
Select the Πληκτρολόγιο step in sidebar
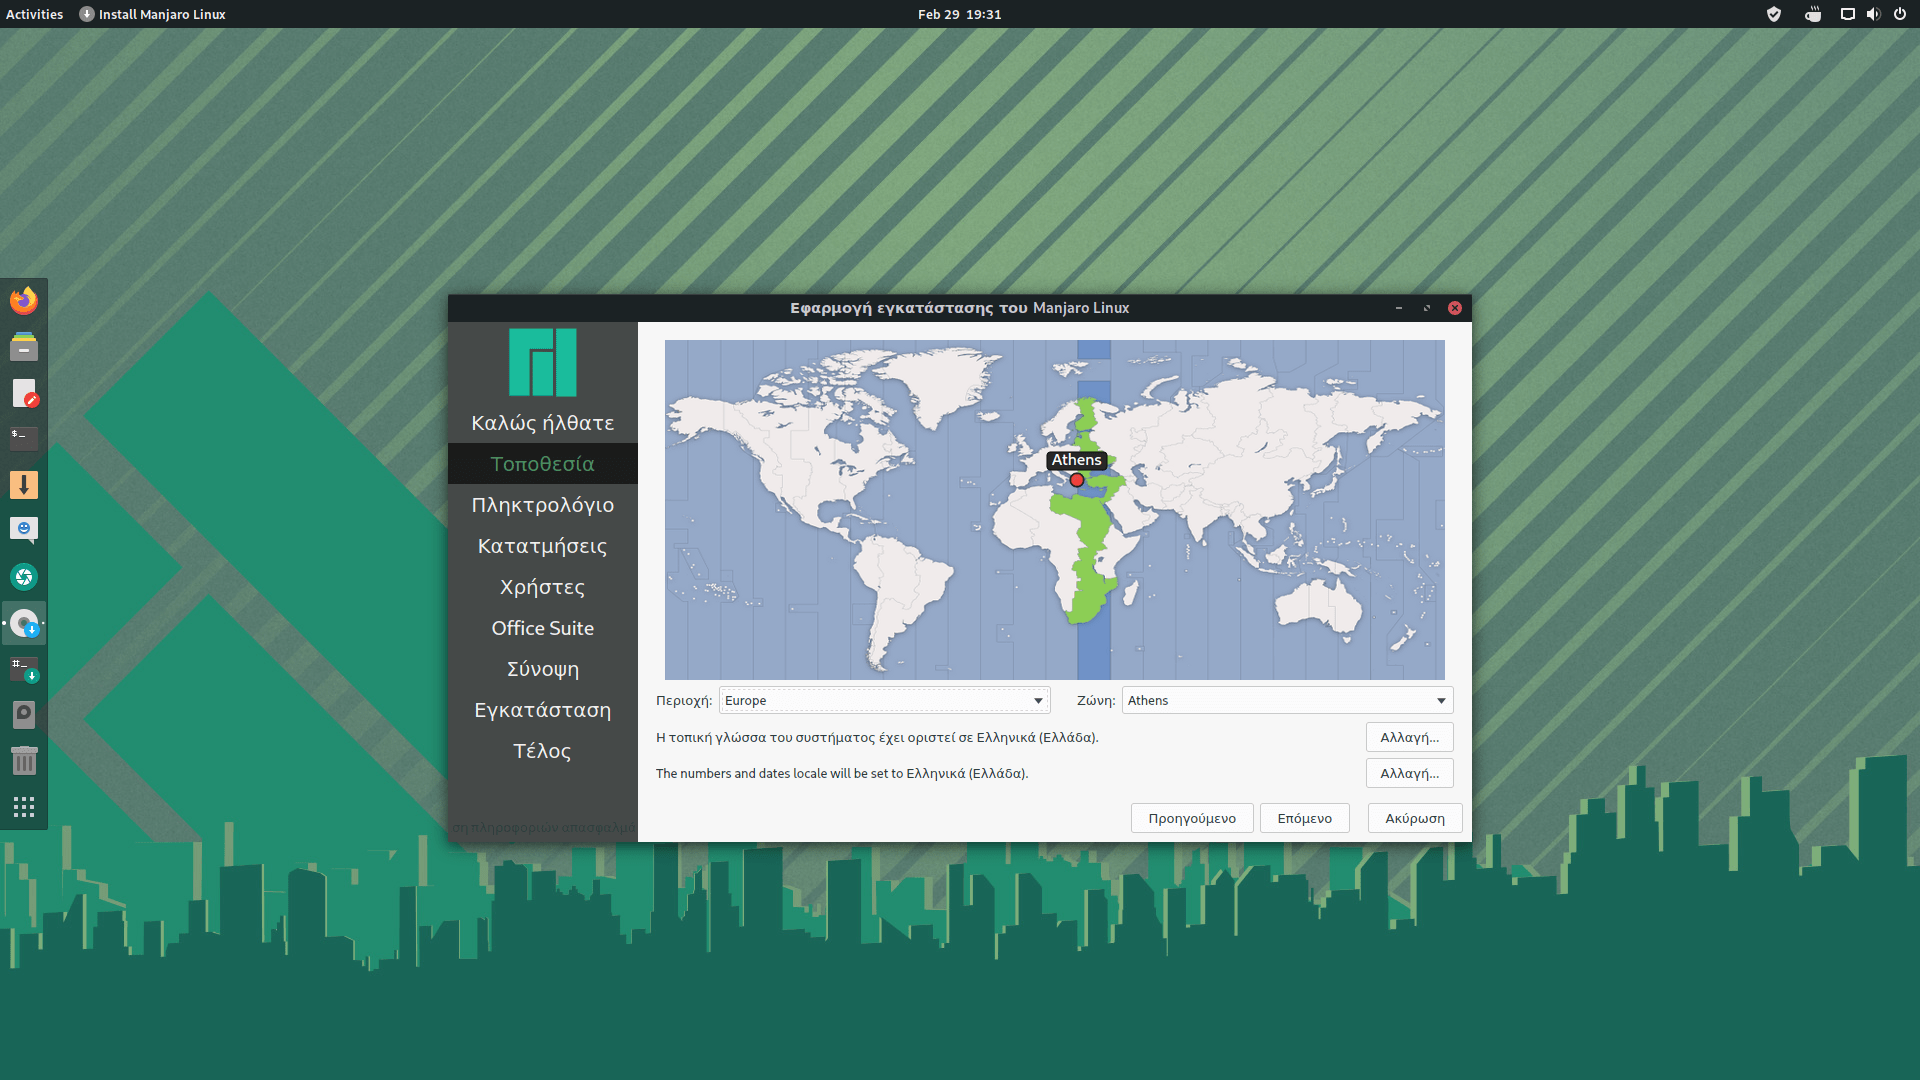[x=542, y=505]
